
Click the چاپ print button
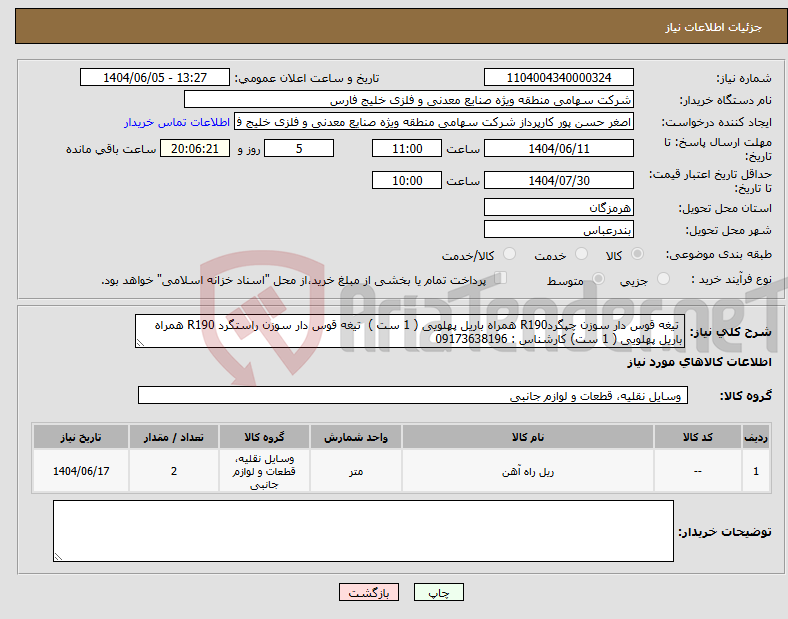(x=439, y=592)
